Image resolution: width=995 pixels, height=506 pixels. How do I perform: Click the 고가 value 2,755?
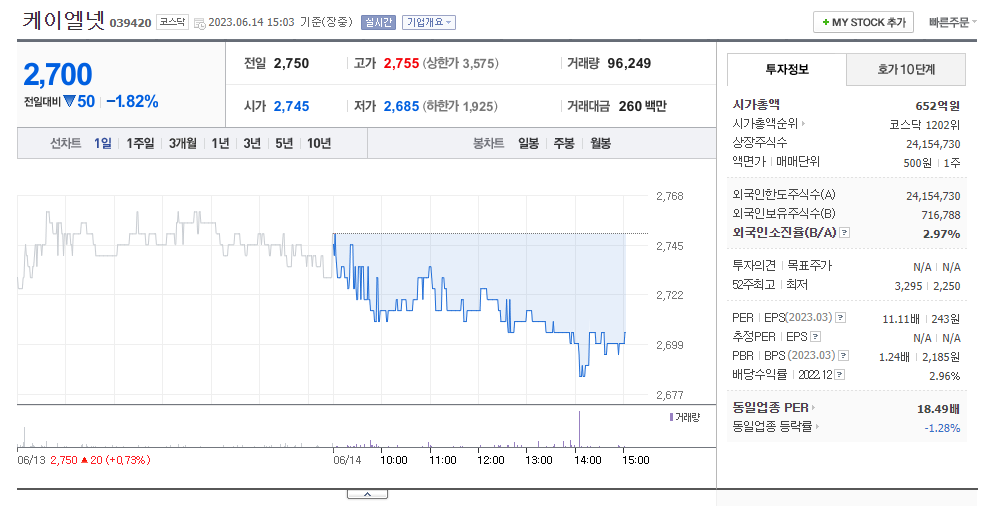click(401, 63)
